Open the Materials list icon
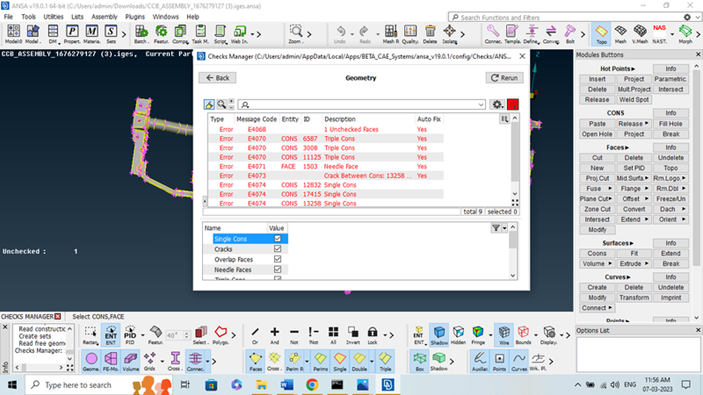Viewport: 703px width, 395px height. click(x=91, y=34)
